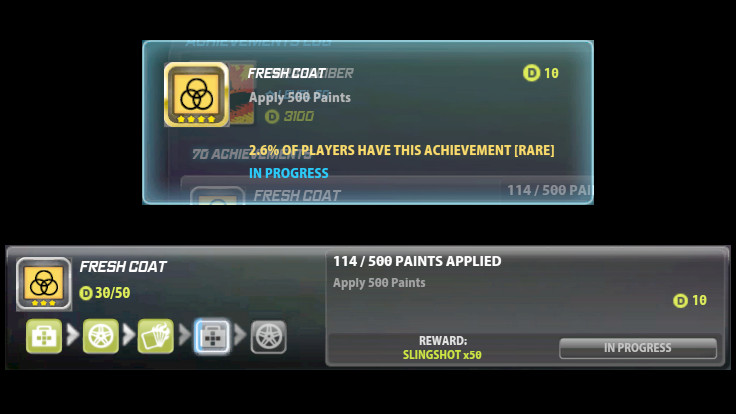Select the SLINGSHOT x50 reward text

(442, 355)
